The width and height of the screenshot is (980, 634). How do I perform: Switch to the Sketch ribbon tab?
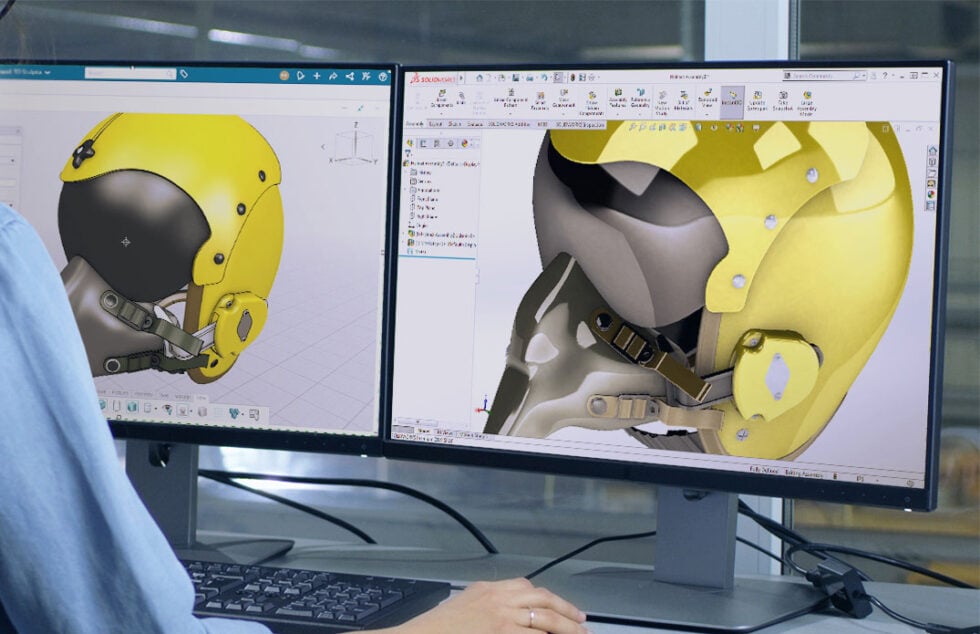pyautogui.click(x=454, y=124)
